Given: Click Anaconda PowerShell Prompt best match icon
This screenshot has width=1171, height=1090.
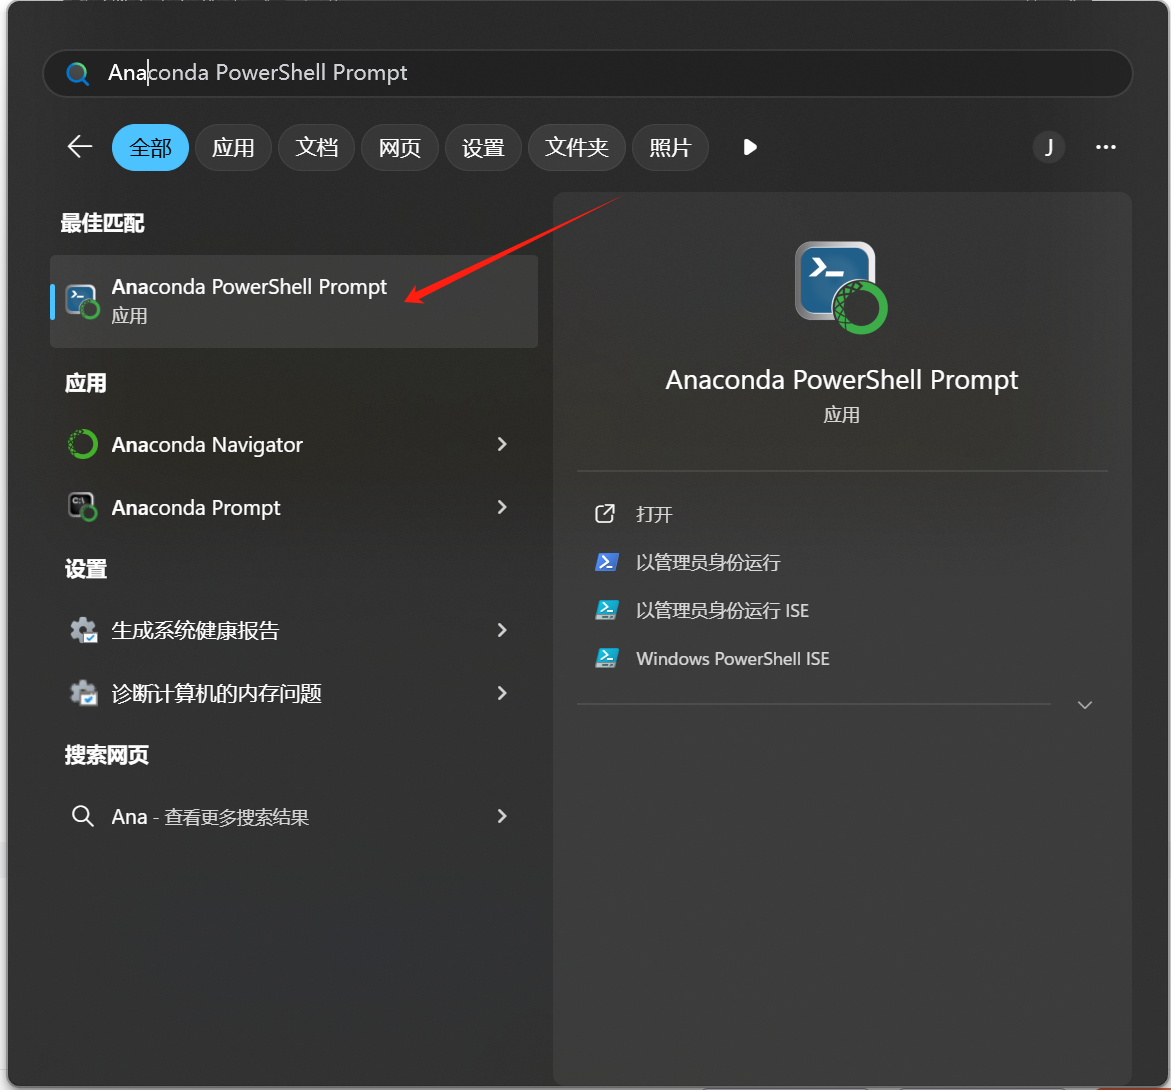Looking at the screenshot, I should click(x=82, y=301).
